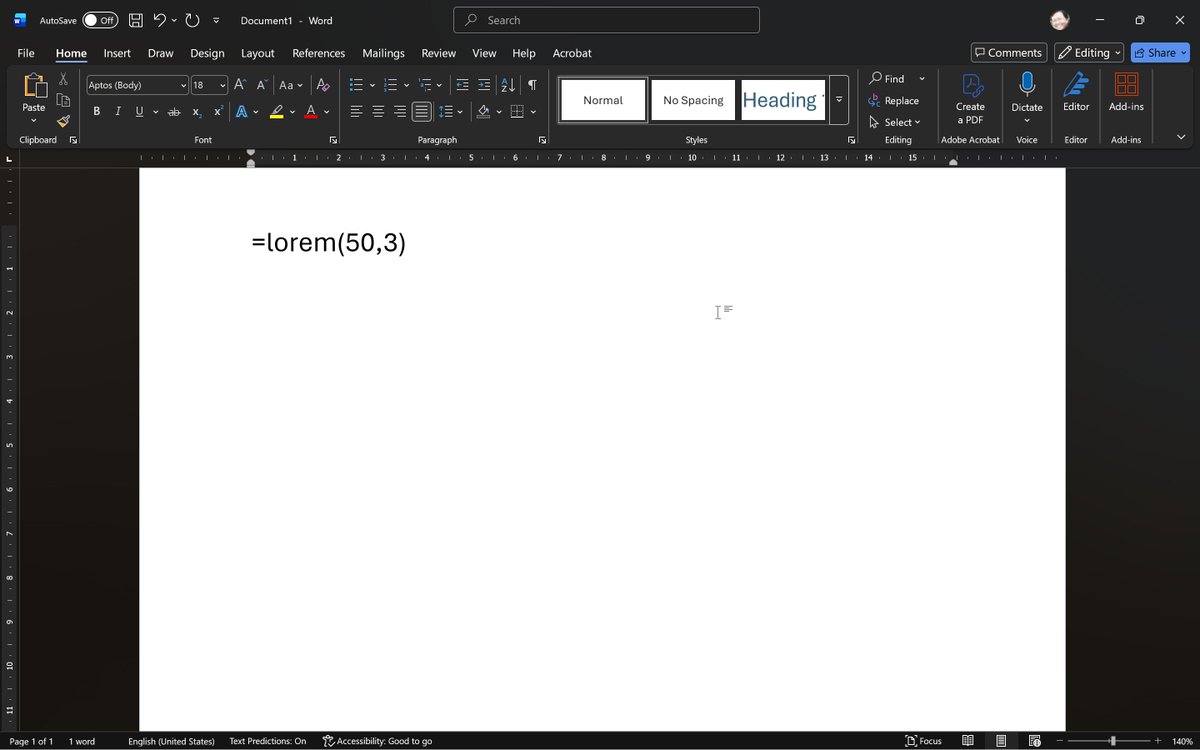1200x750 pixels.
Task: Open the Editing mode dropdown
Action: point(1089,53)
